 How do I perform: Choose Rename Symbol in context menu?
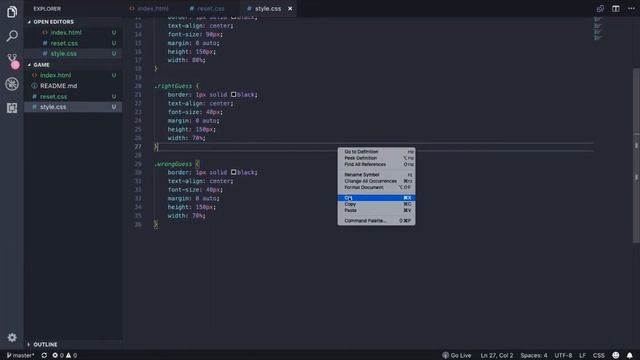pyautogui.click(x=376, y=175)
